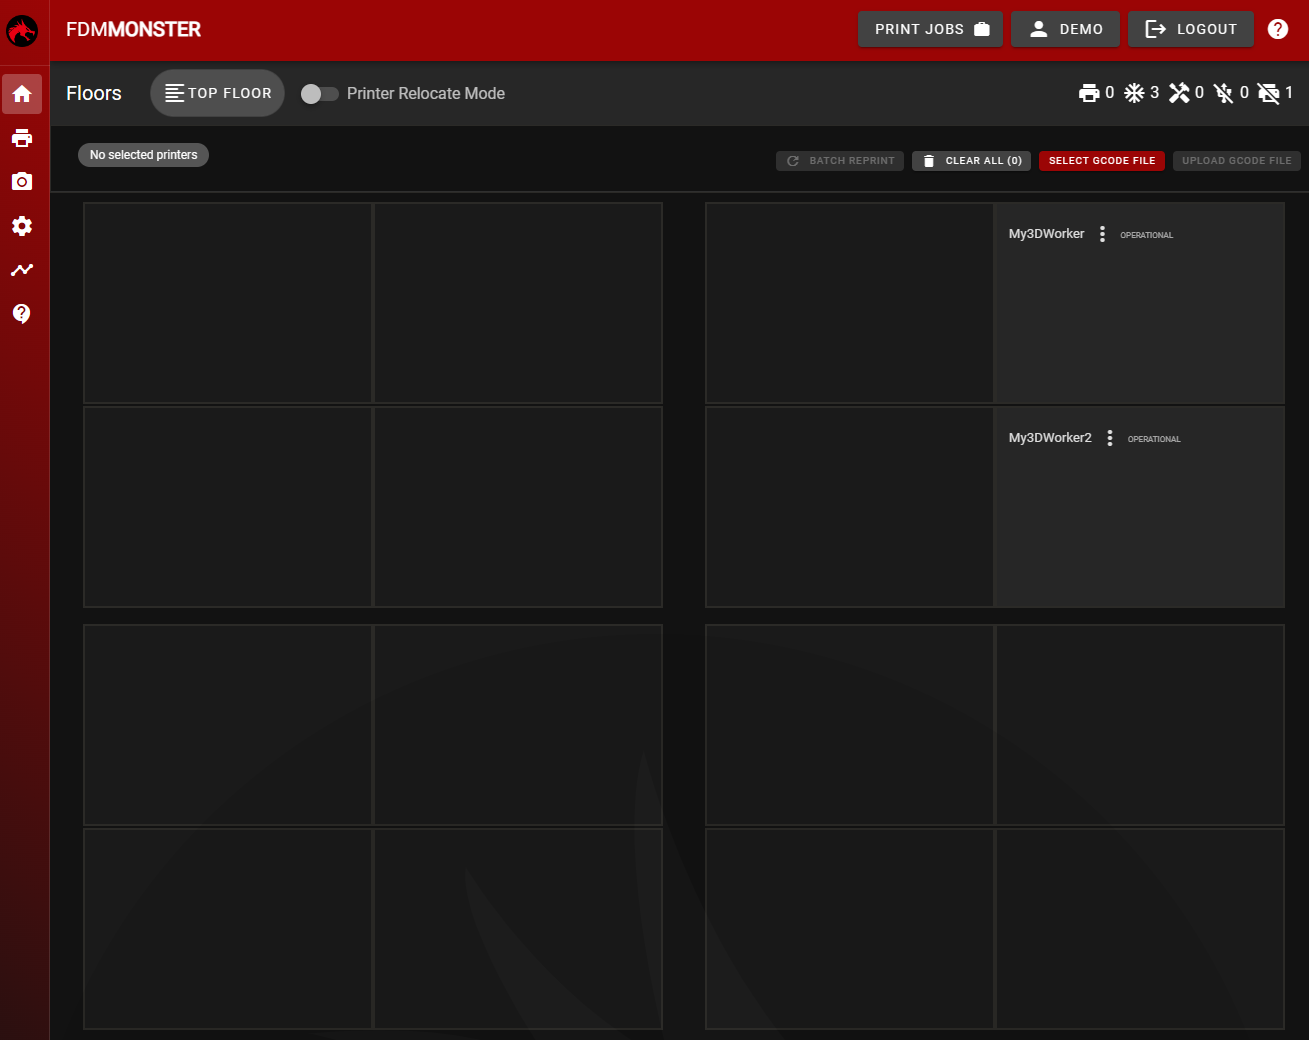The height and width of the screenshot is (1040, 1309).
Task: Select the My3DWorker printer tile
Action: (1139, 303)
